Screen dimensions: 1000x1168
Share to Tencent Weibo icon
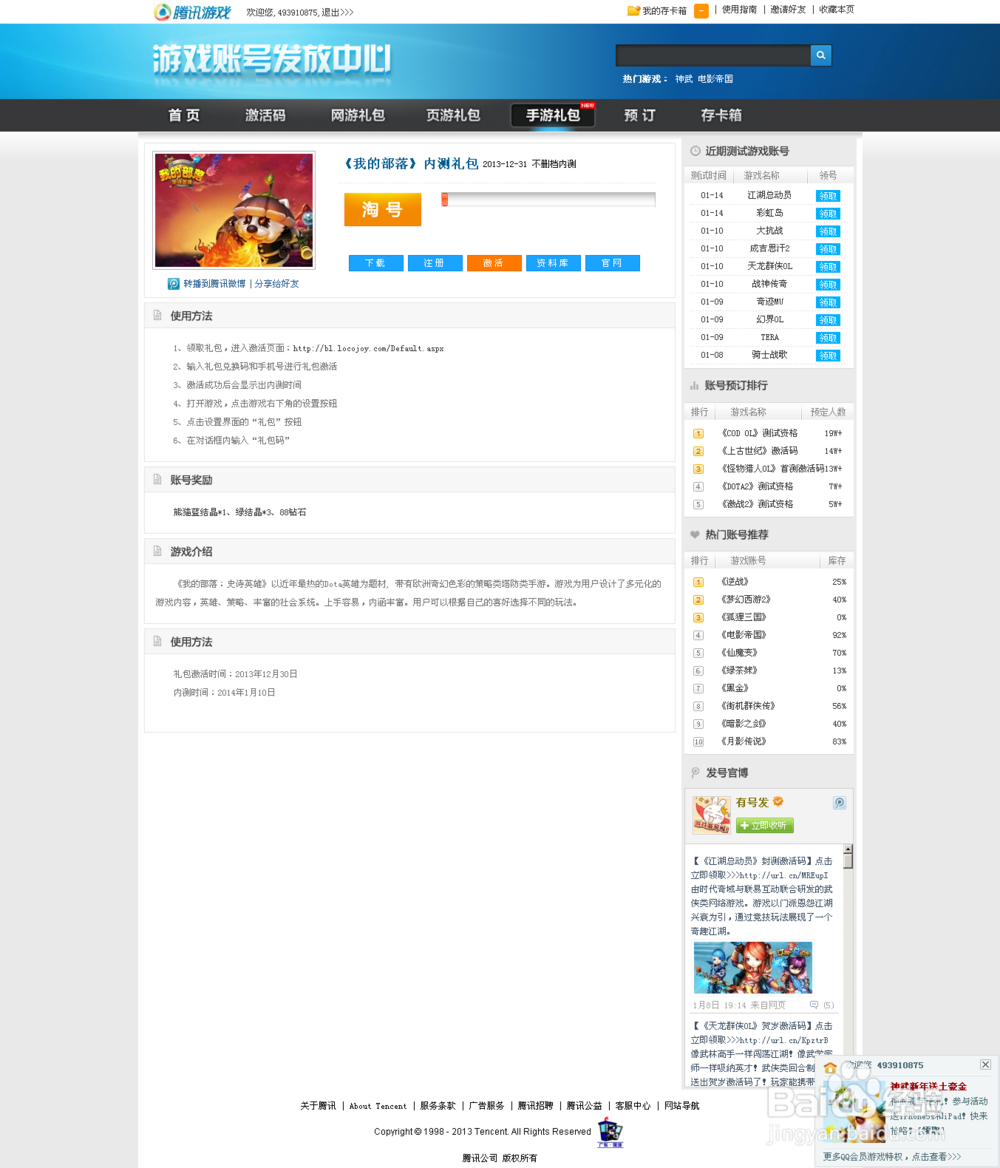click(x=174, y=284)
